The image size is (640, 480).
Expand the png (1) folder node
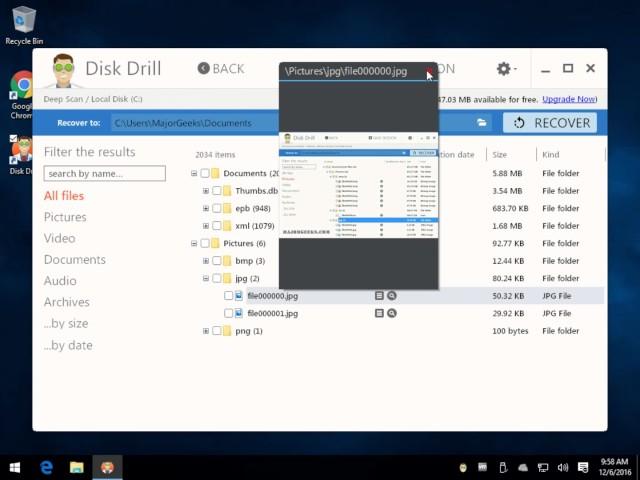pyautogui.click(x=206, y=331)
